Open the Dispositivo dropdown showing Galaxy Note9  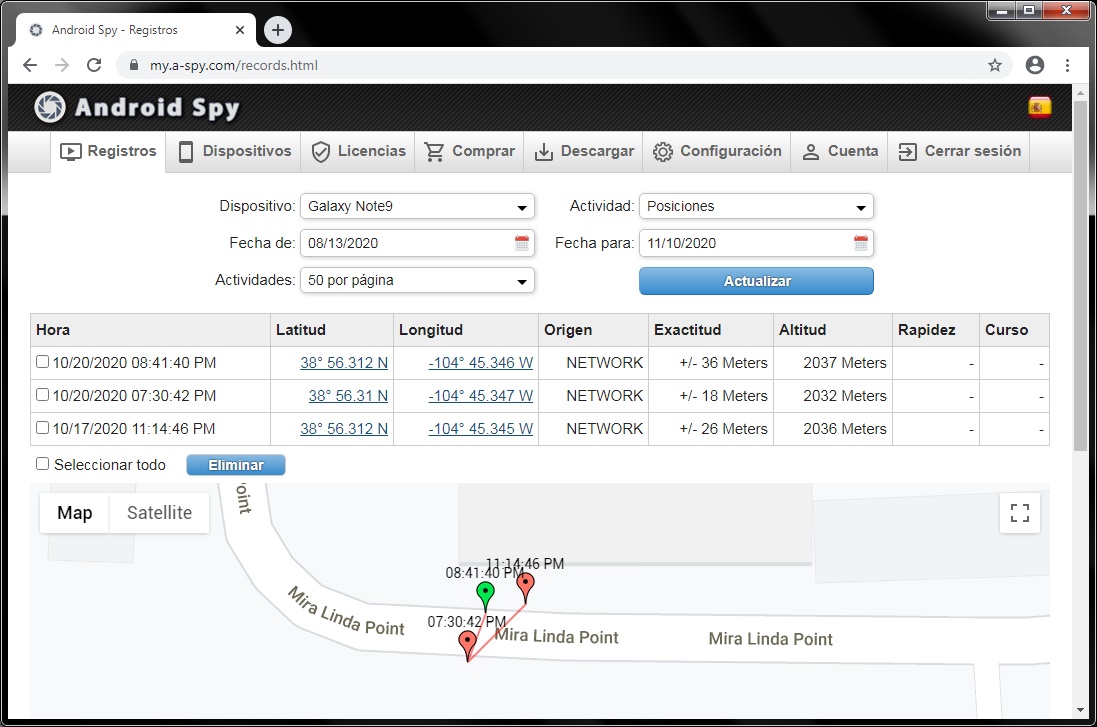[417, 206]
